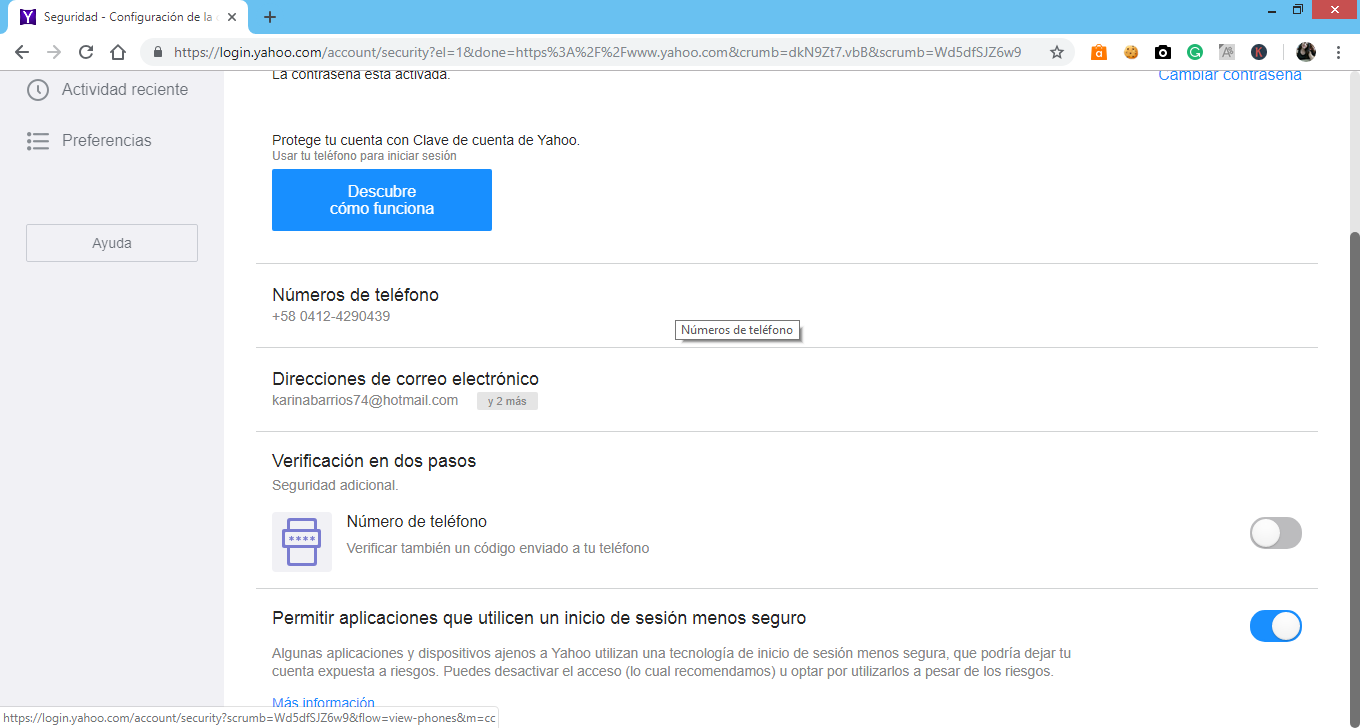Image resolution: width=1360 pixels, height=728 pixels.
Task: Open Actividad reciente in the sidebar
Action: coord(125,90)
